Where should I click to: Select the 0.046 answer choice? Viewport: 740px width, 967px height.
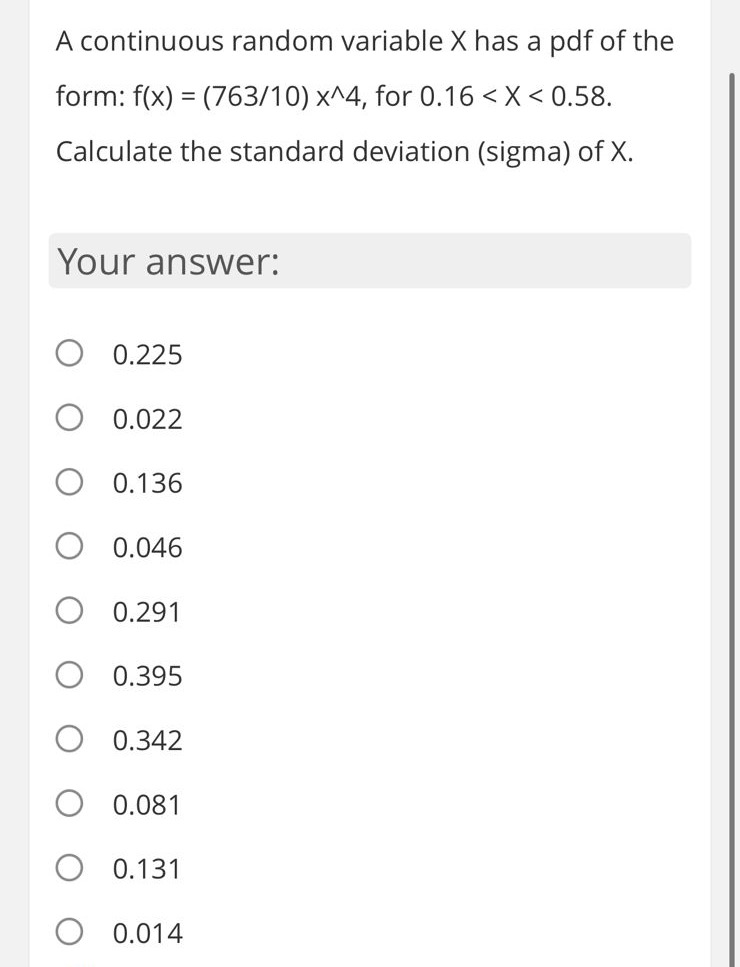pyautogui.click(x=69, y=546)
